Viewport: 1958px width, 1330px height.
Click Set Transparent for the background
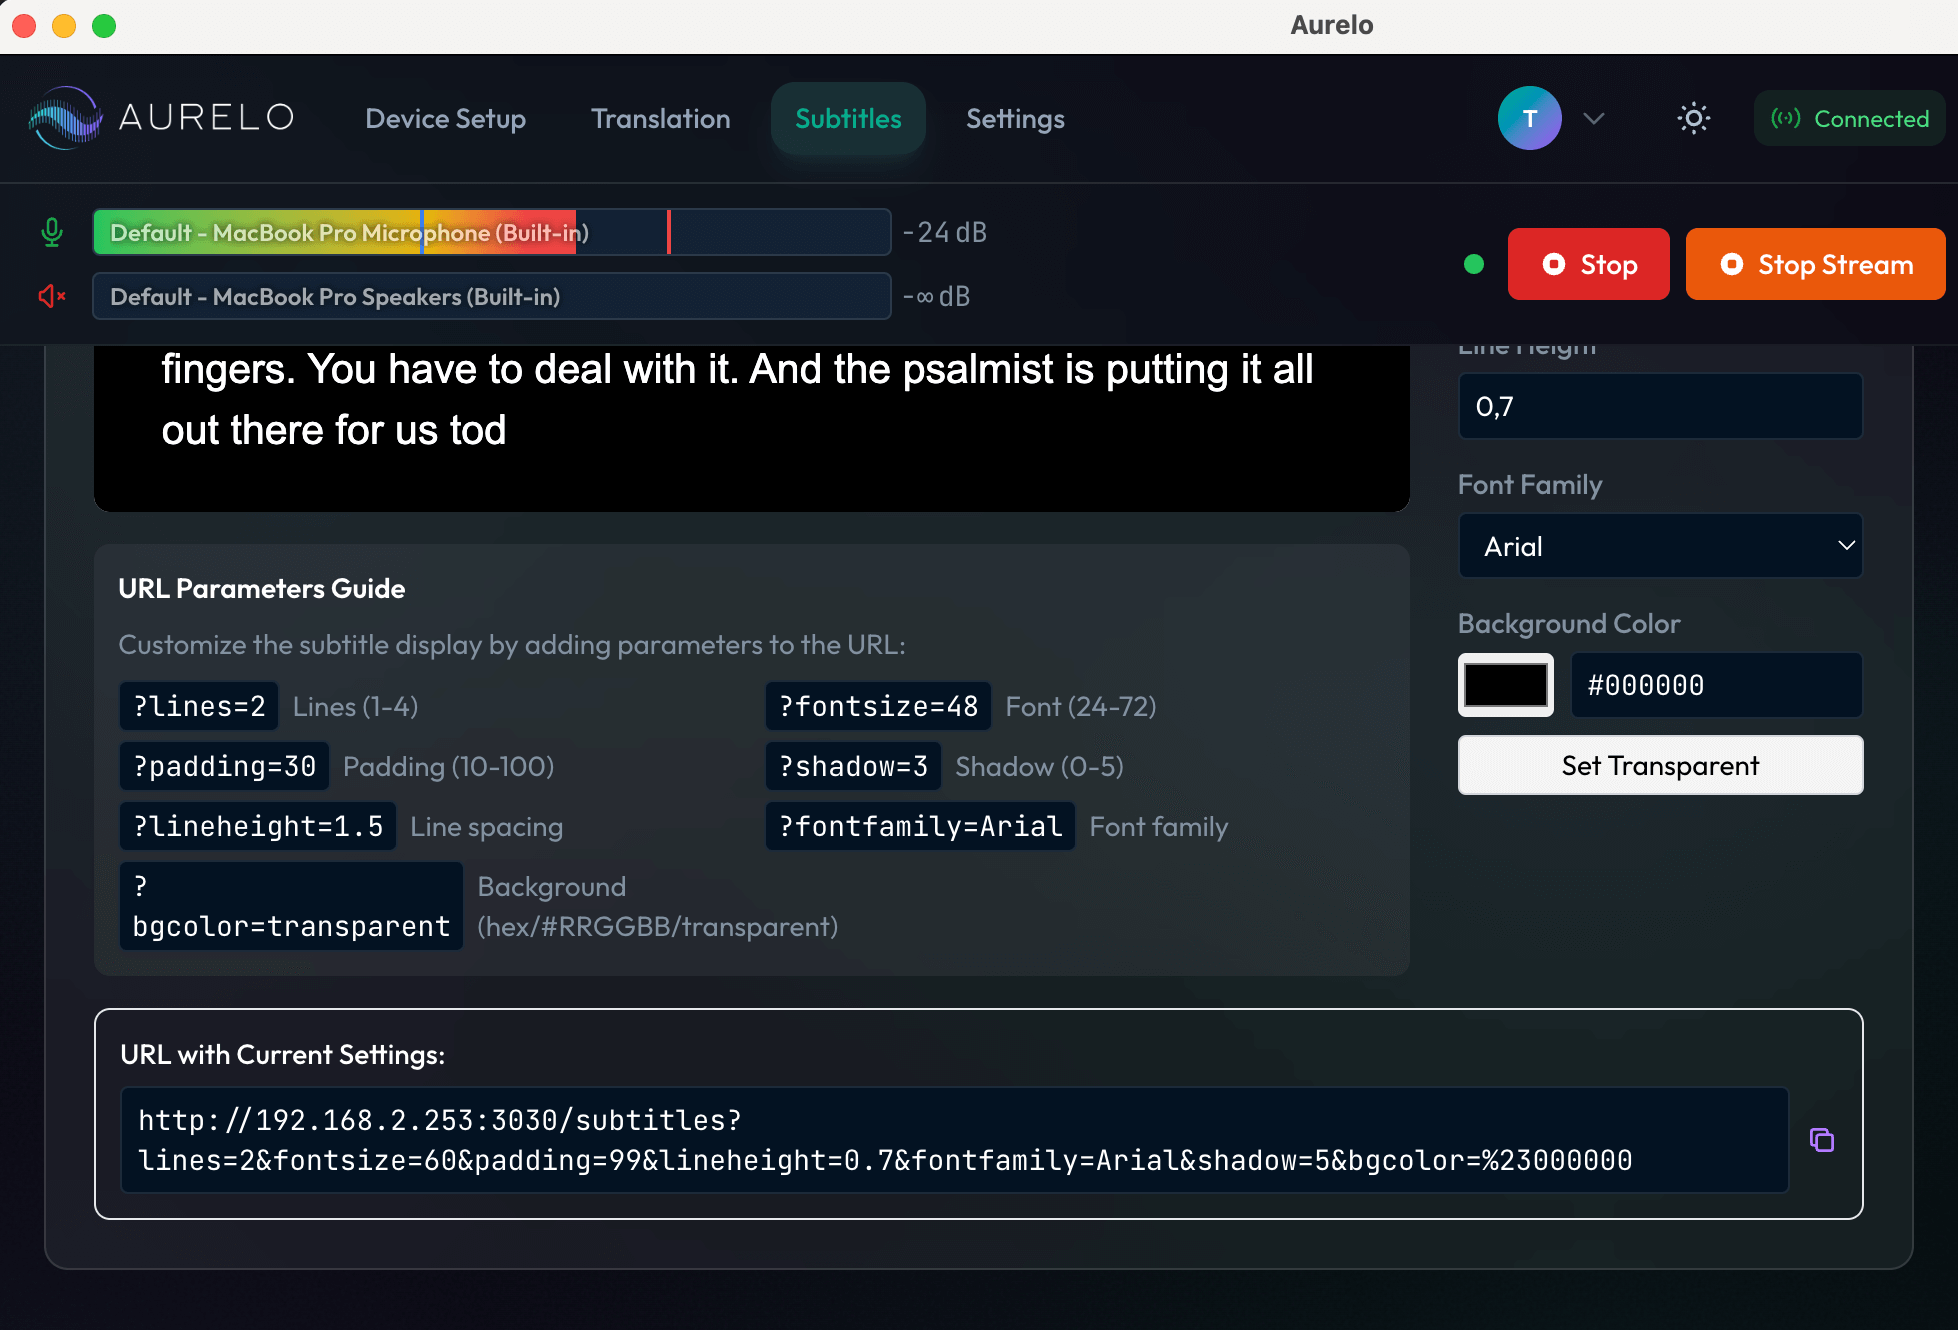1659,765
